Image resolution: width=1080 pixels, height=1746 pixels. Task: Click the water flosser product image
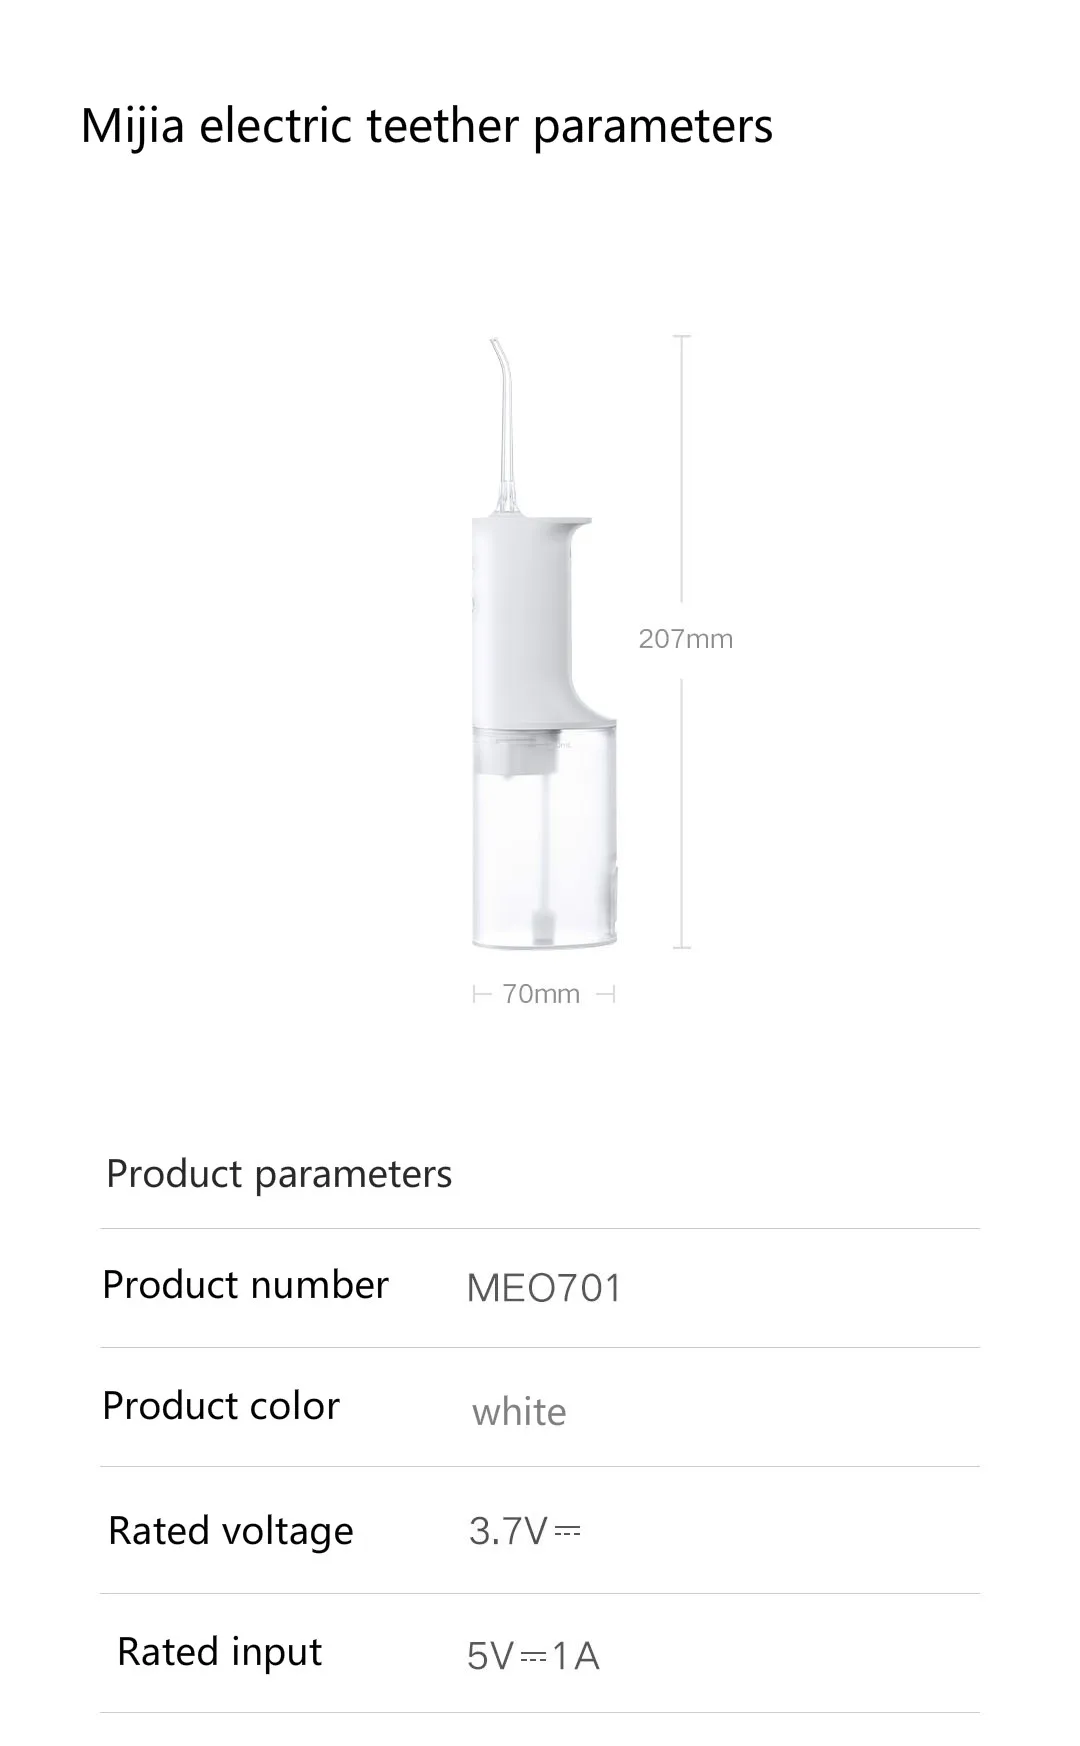click(x=544, y=643)
